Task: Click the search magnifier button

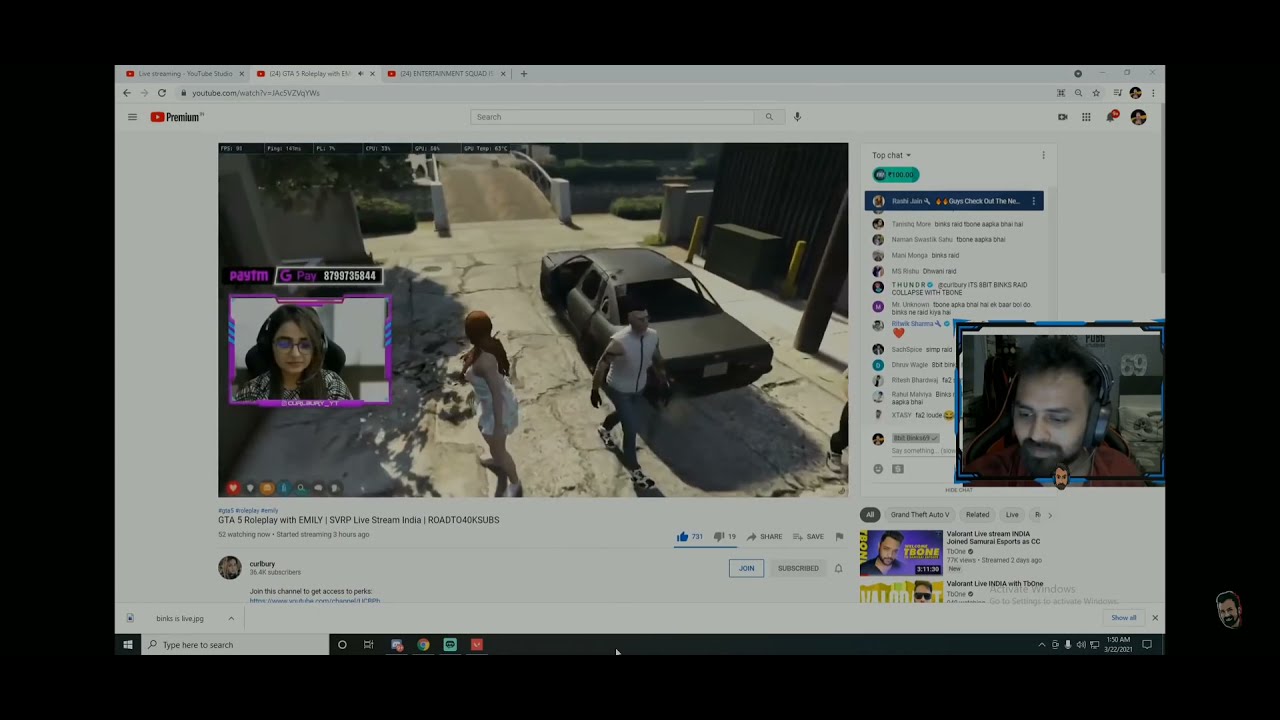Action: coord(769,117)
